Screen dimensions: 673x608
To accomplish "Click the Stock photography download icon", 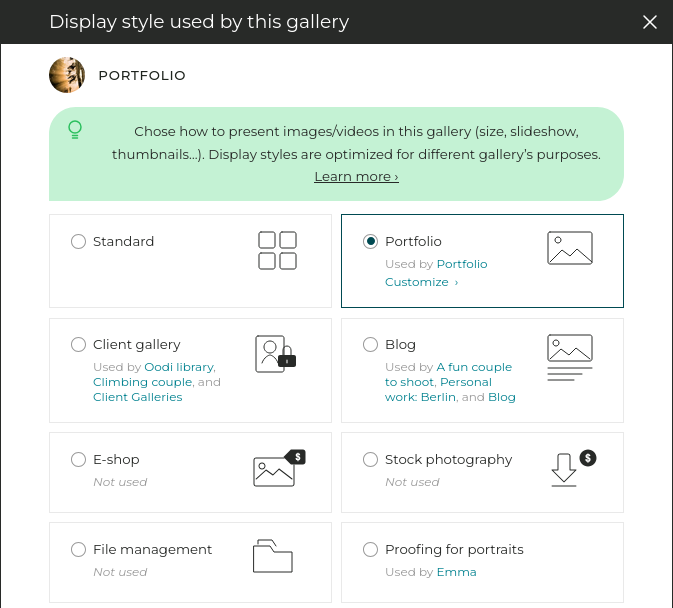I will click(572, 468).
